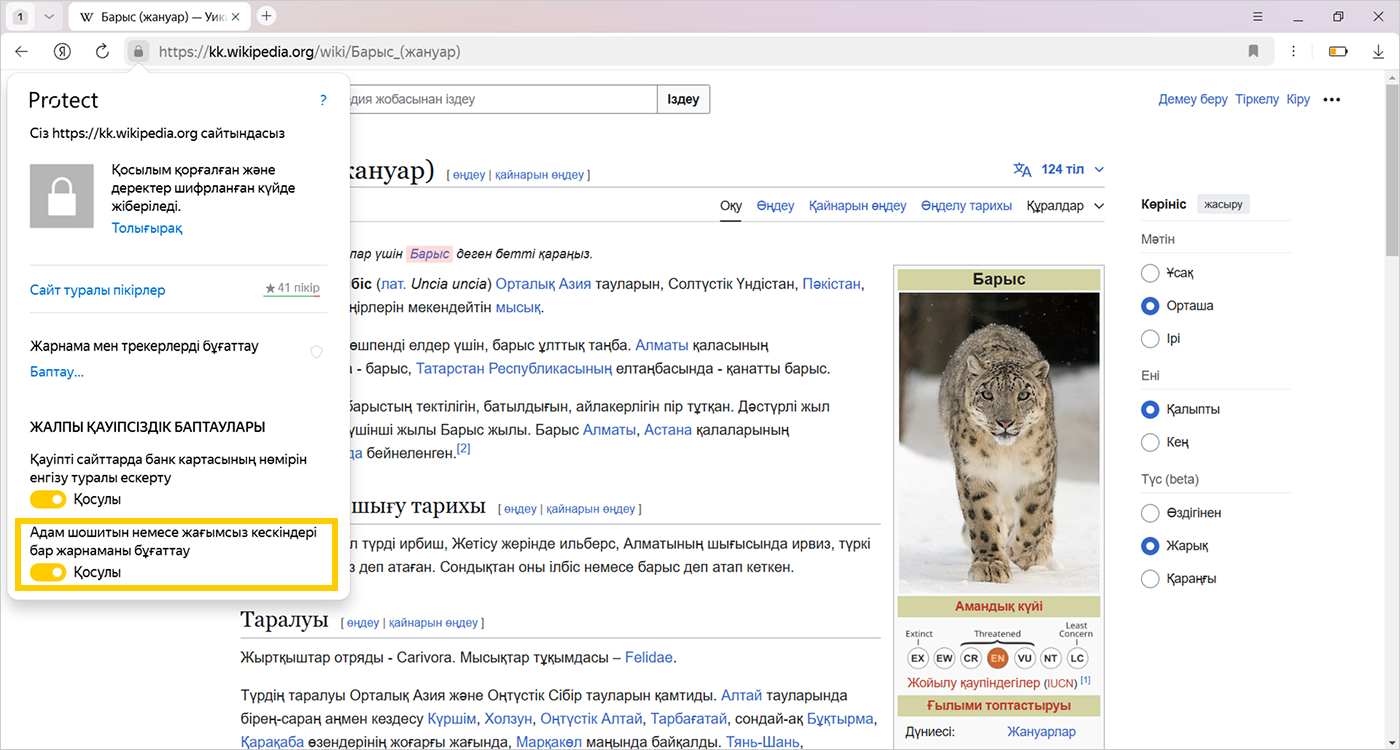Reload the page with refresh icon
The height and width of the screenshot is (750, 1400).
(x=102, y=51)
